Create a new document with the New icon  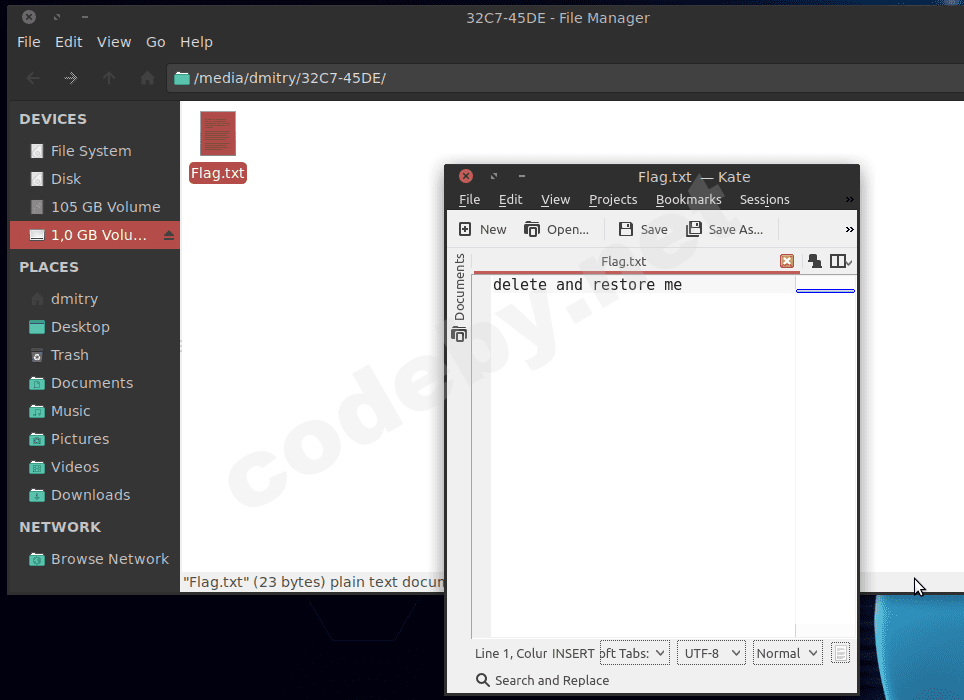pyautogui.click(x=482, y=229)
